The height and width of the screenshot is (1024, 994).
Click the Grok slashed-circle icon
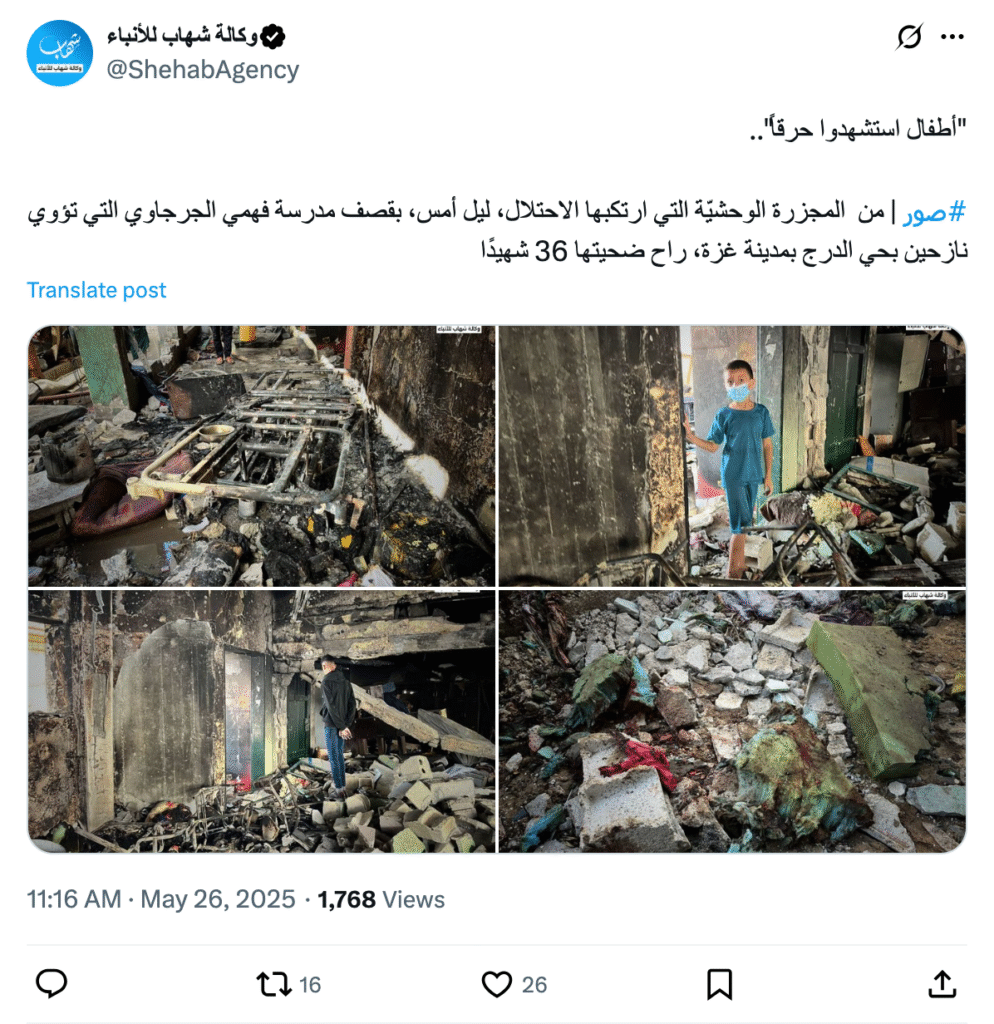point(909,37)
